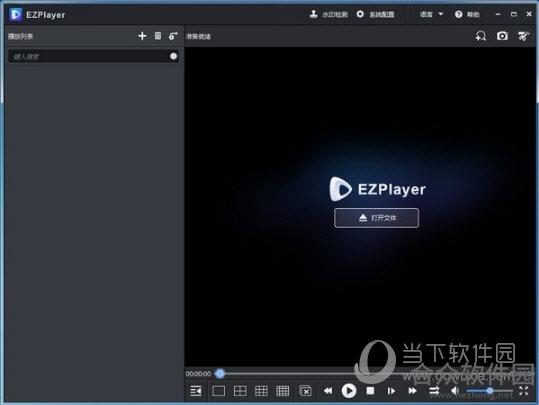Switch to sixteen-window layout
This screenshot has width=539, height=405.
tap(283, 391)
